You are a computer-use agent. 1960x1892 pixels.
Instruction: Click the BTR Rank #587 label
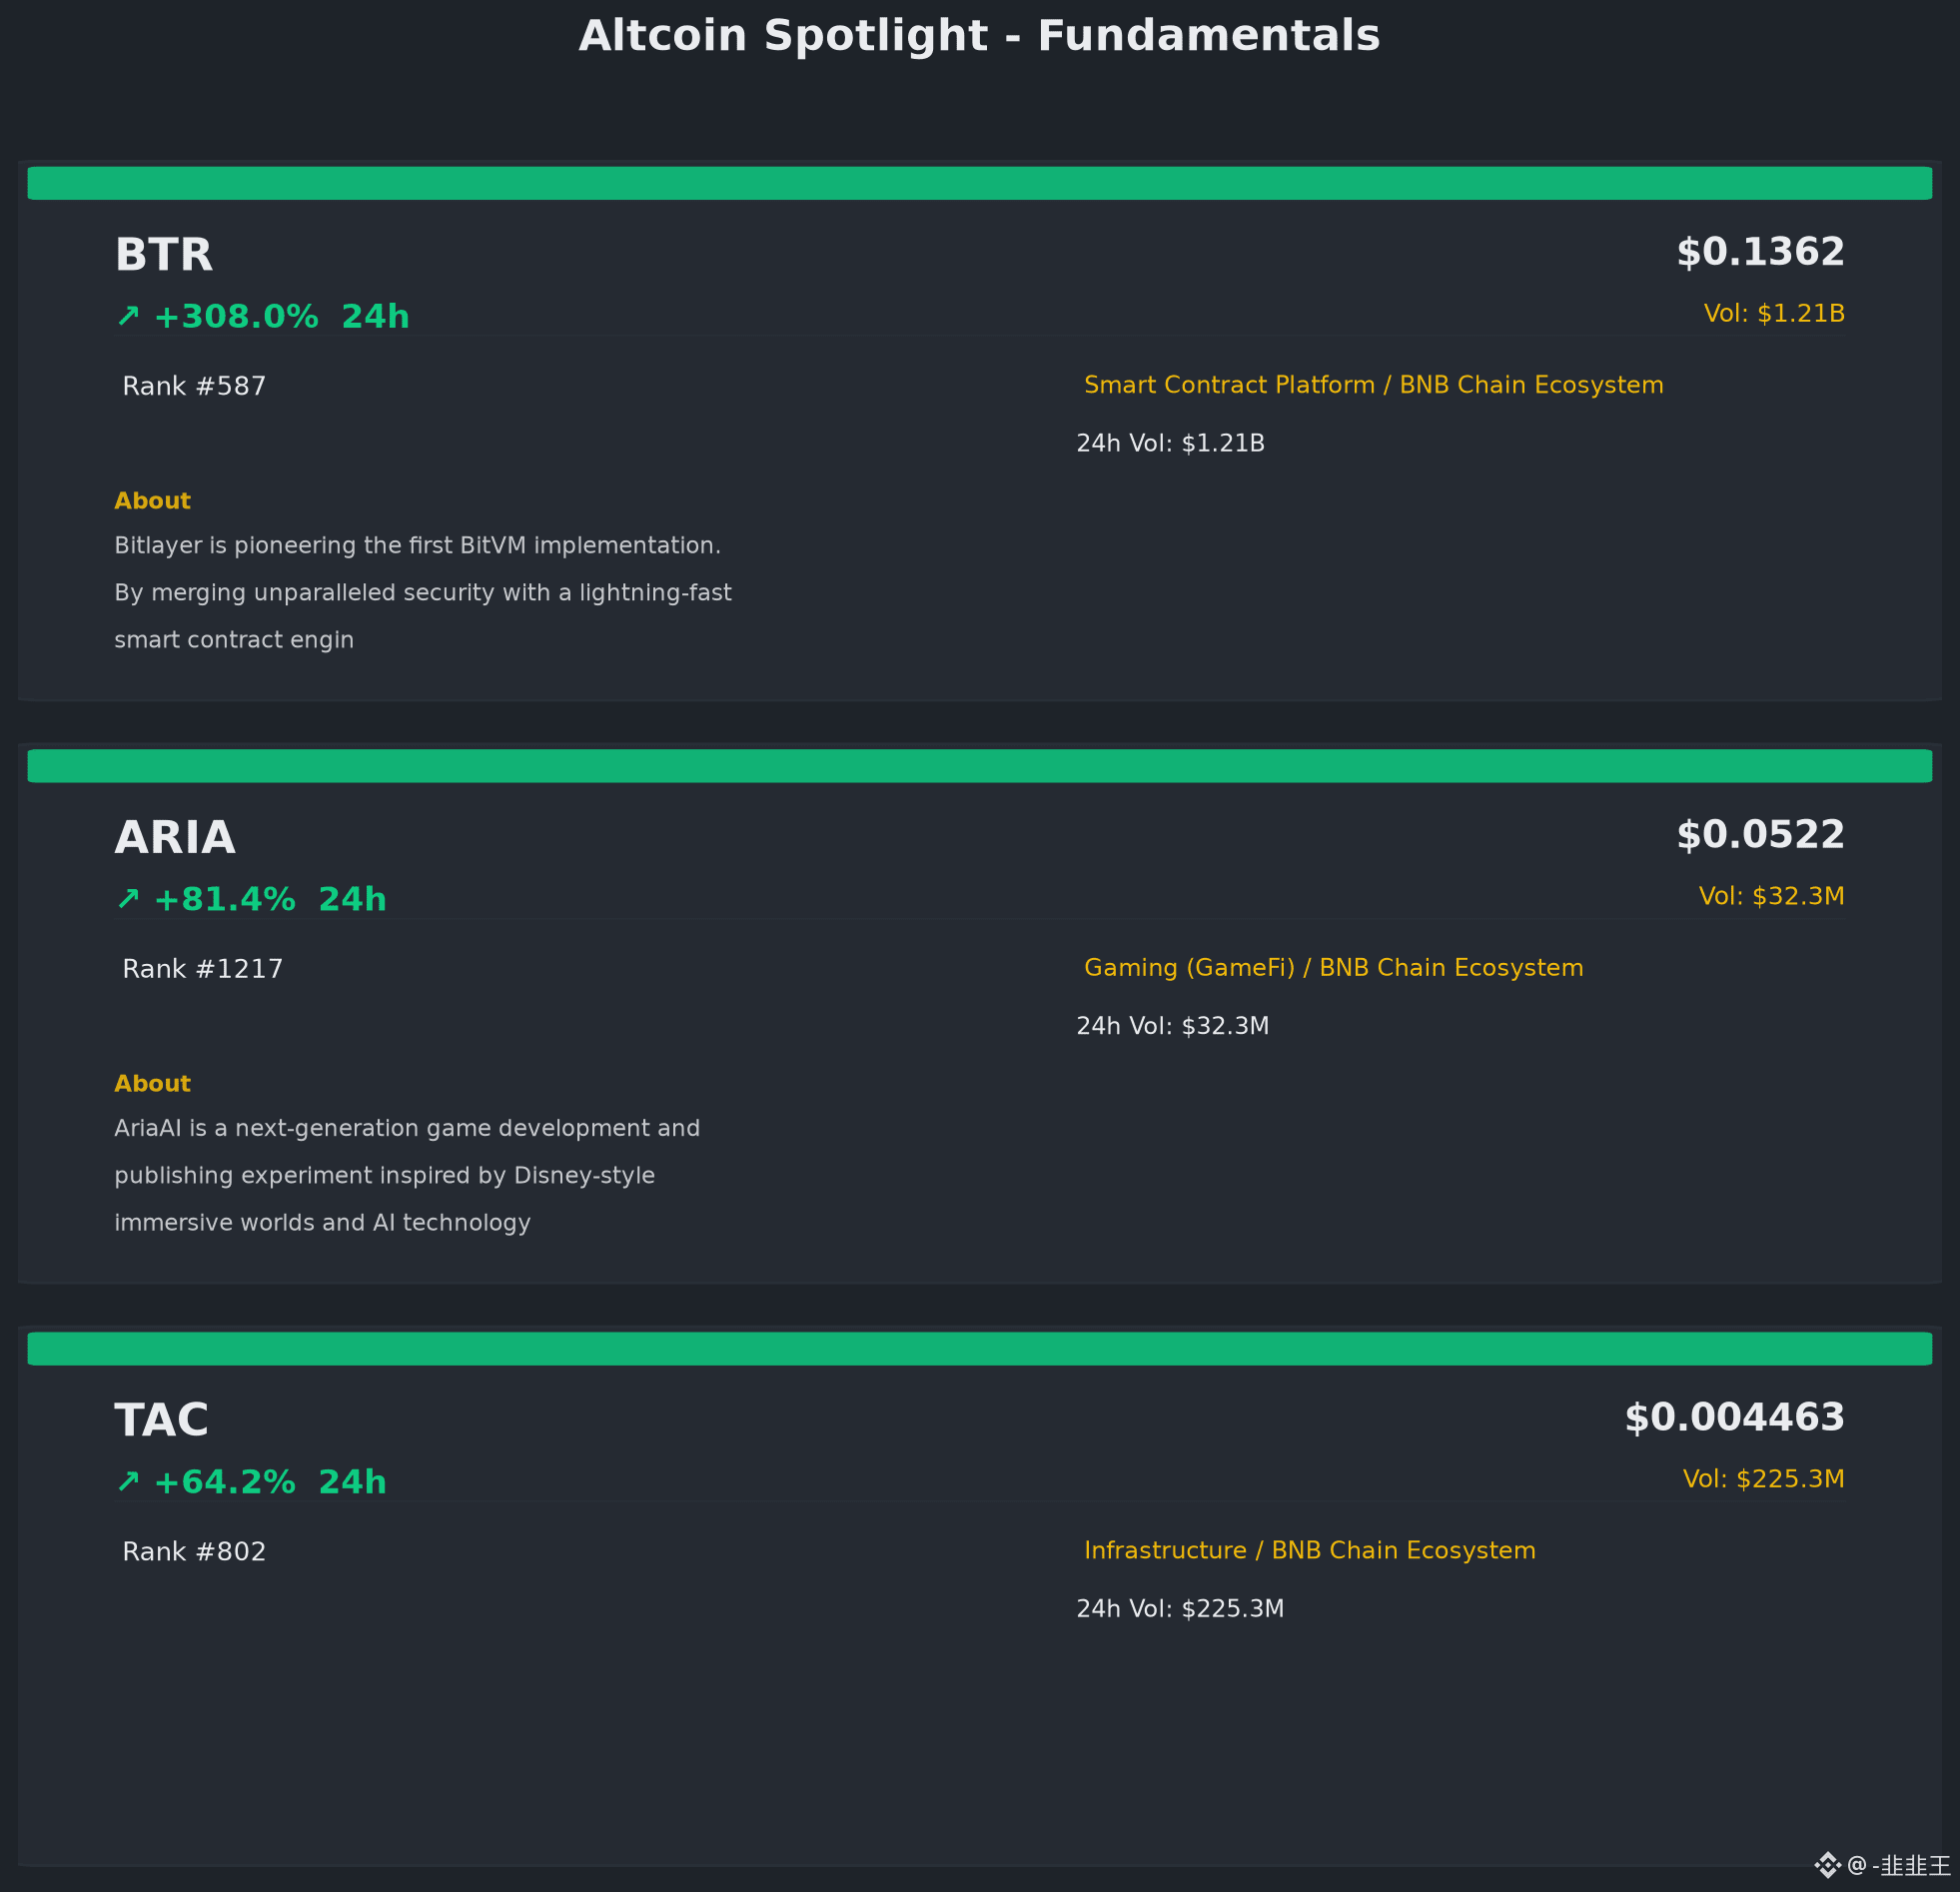(x=194, y=386)
